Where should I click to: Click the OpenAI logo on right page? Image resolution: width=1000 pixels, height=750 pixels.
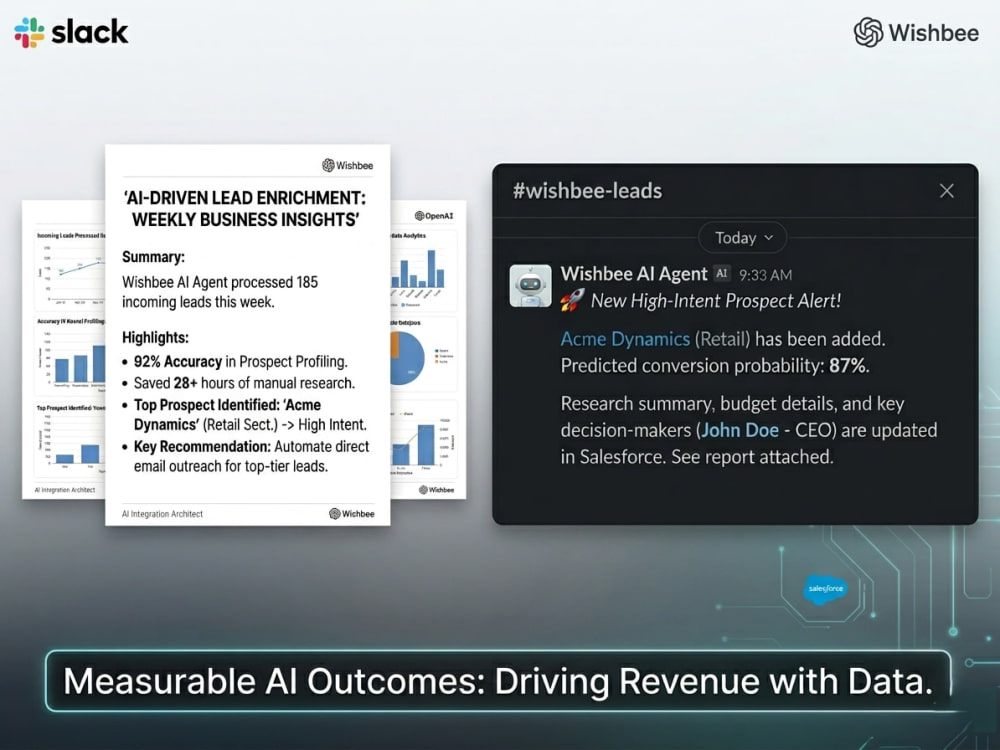pyautogui.click(x=434, y=216)
